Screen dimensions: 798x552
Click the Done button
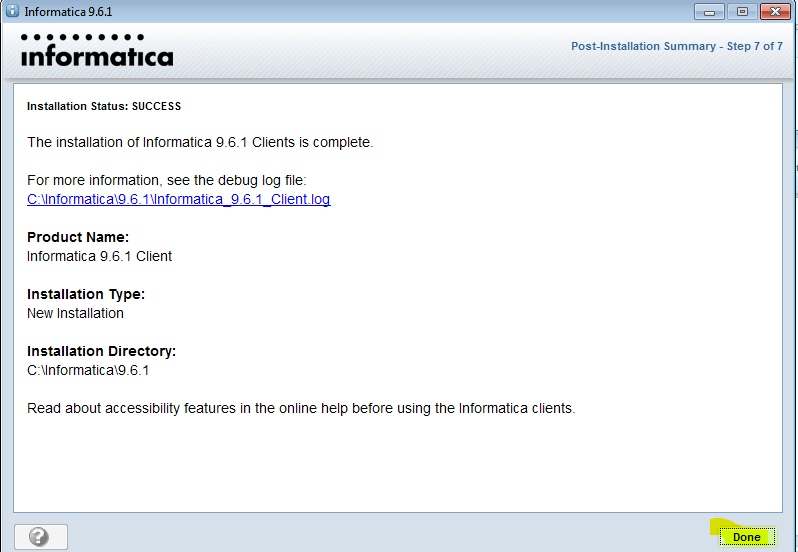tap(747, 537)
